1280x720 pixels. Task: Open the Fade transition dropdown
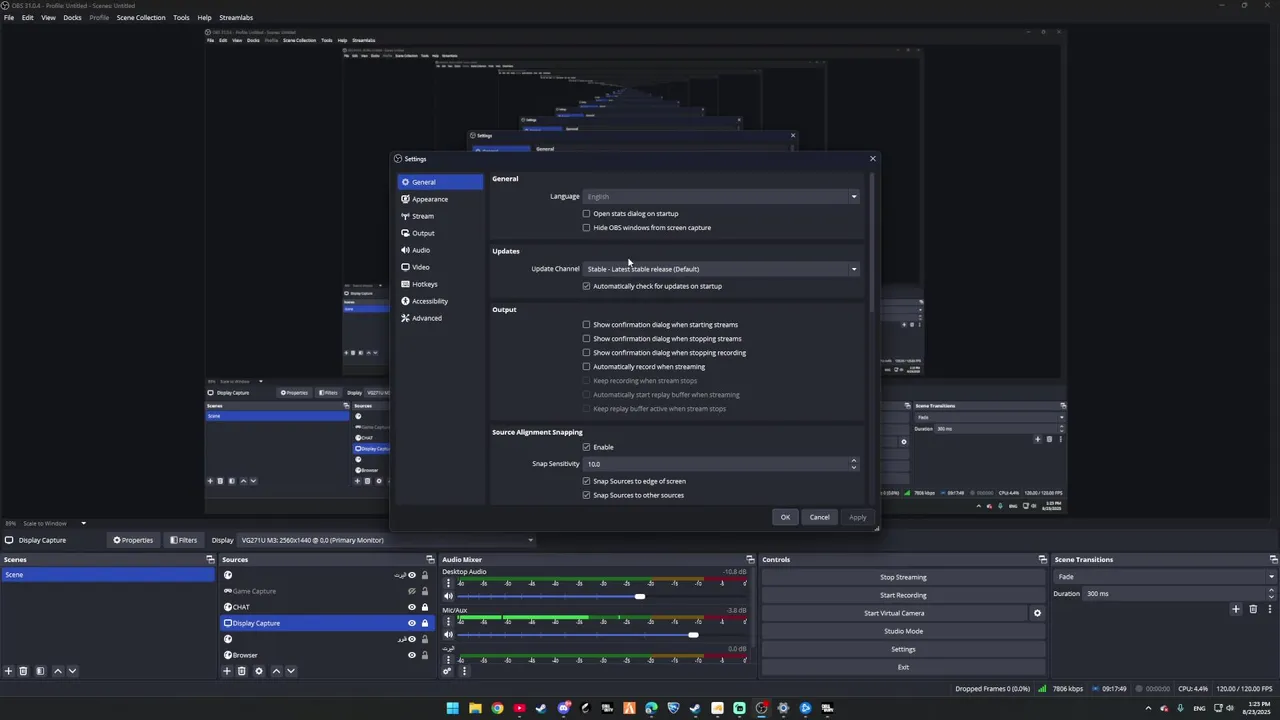pyautogui.click(x=1166, y=577)
